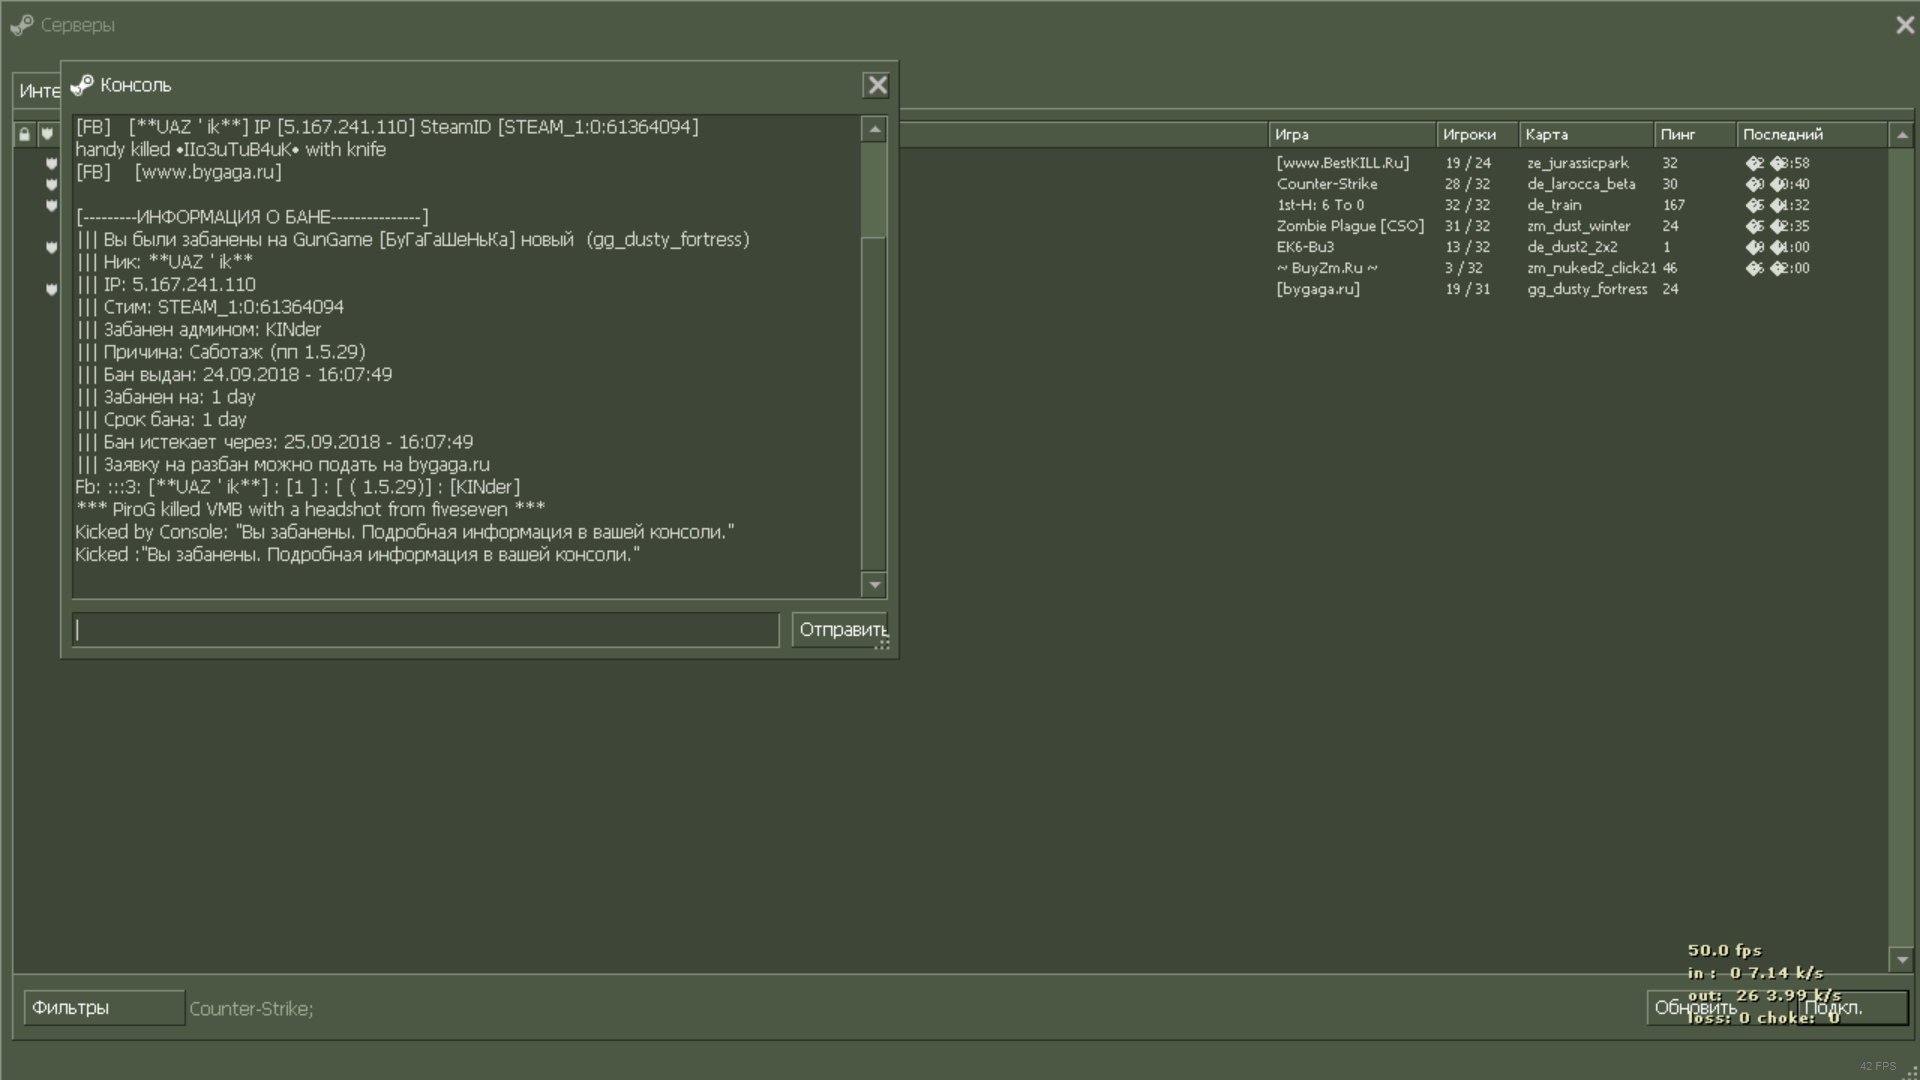Sort by the Последний column header
This screenshot has height=1080, width=1920.
[1812, 135]
